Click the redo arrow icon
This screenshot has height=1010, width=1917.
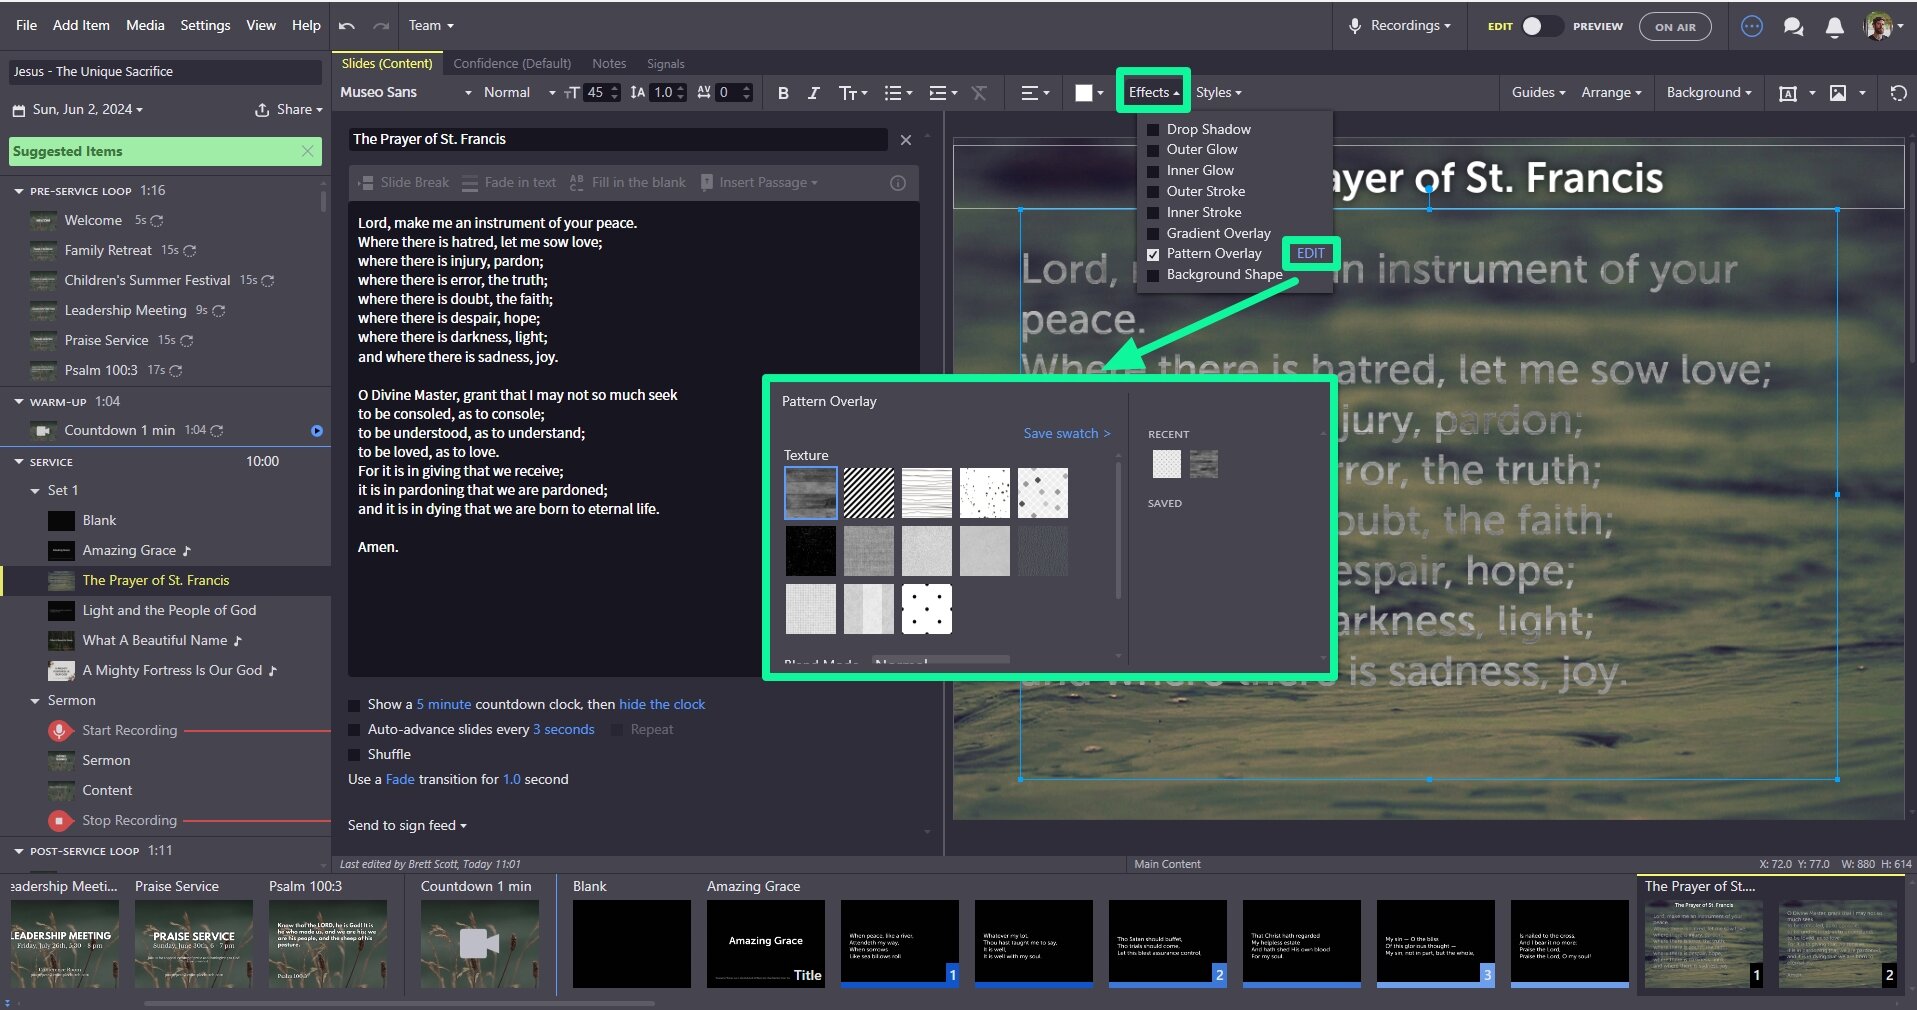click(x=381, y=26)
